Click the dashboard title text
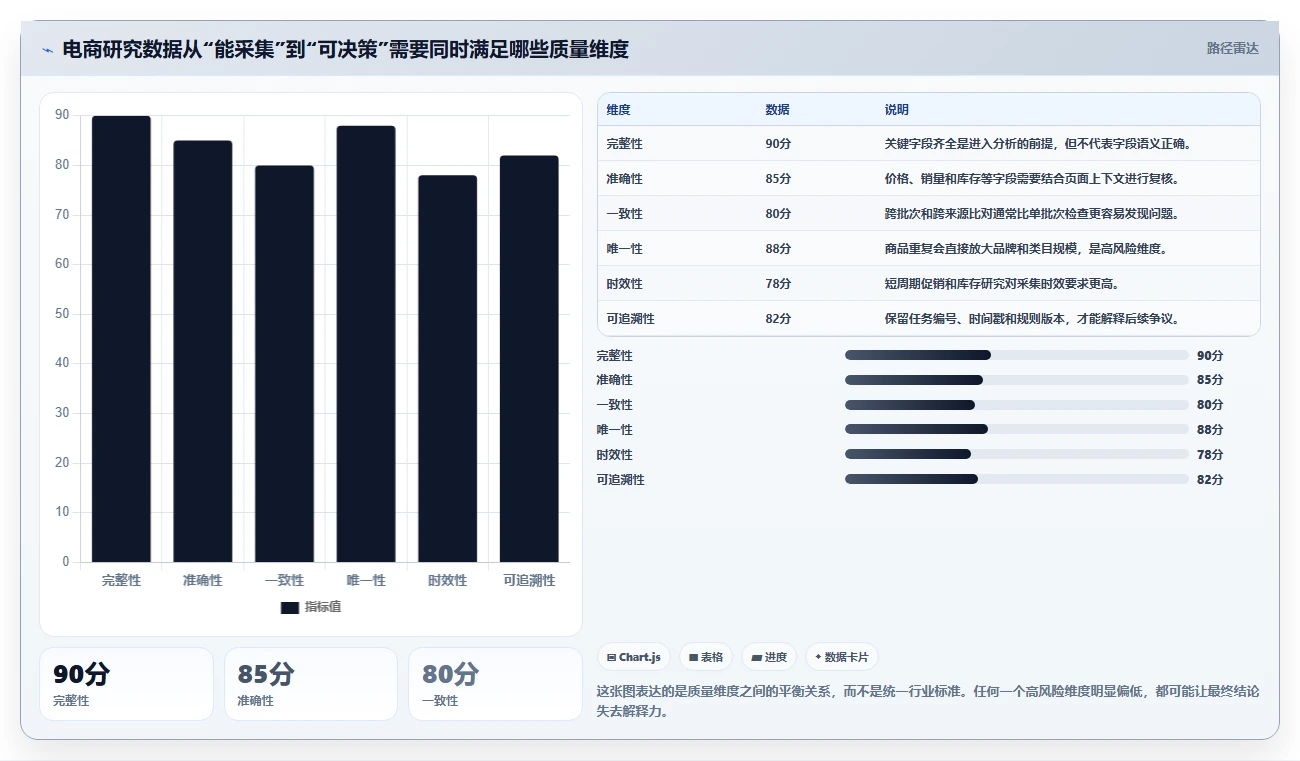 tap(346, 50)
